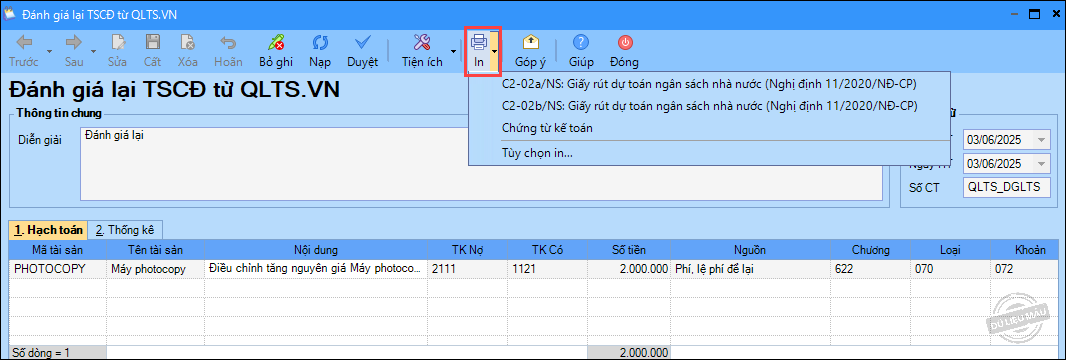Click the Mã tài sản column header
The image size is (1066, 360).
[x=58, y=249]
